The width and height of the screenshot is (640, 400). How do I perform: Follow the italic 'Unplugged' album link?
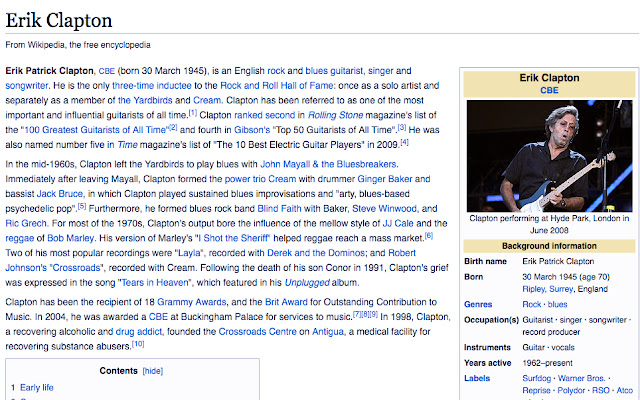[307, 282]
